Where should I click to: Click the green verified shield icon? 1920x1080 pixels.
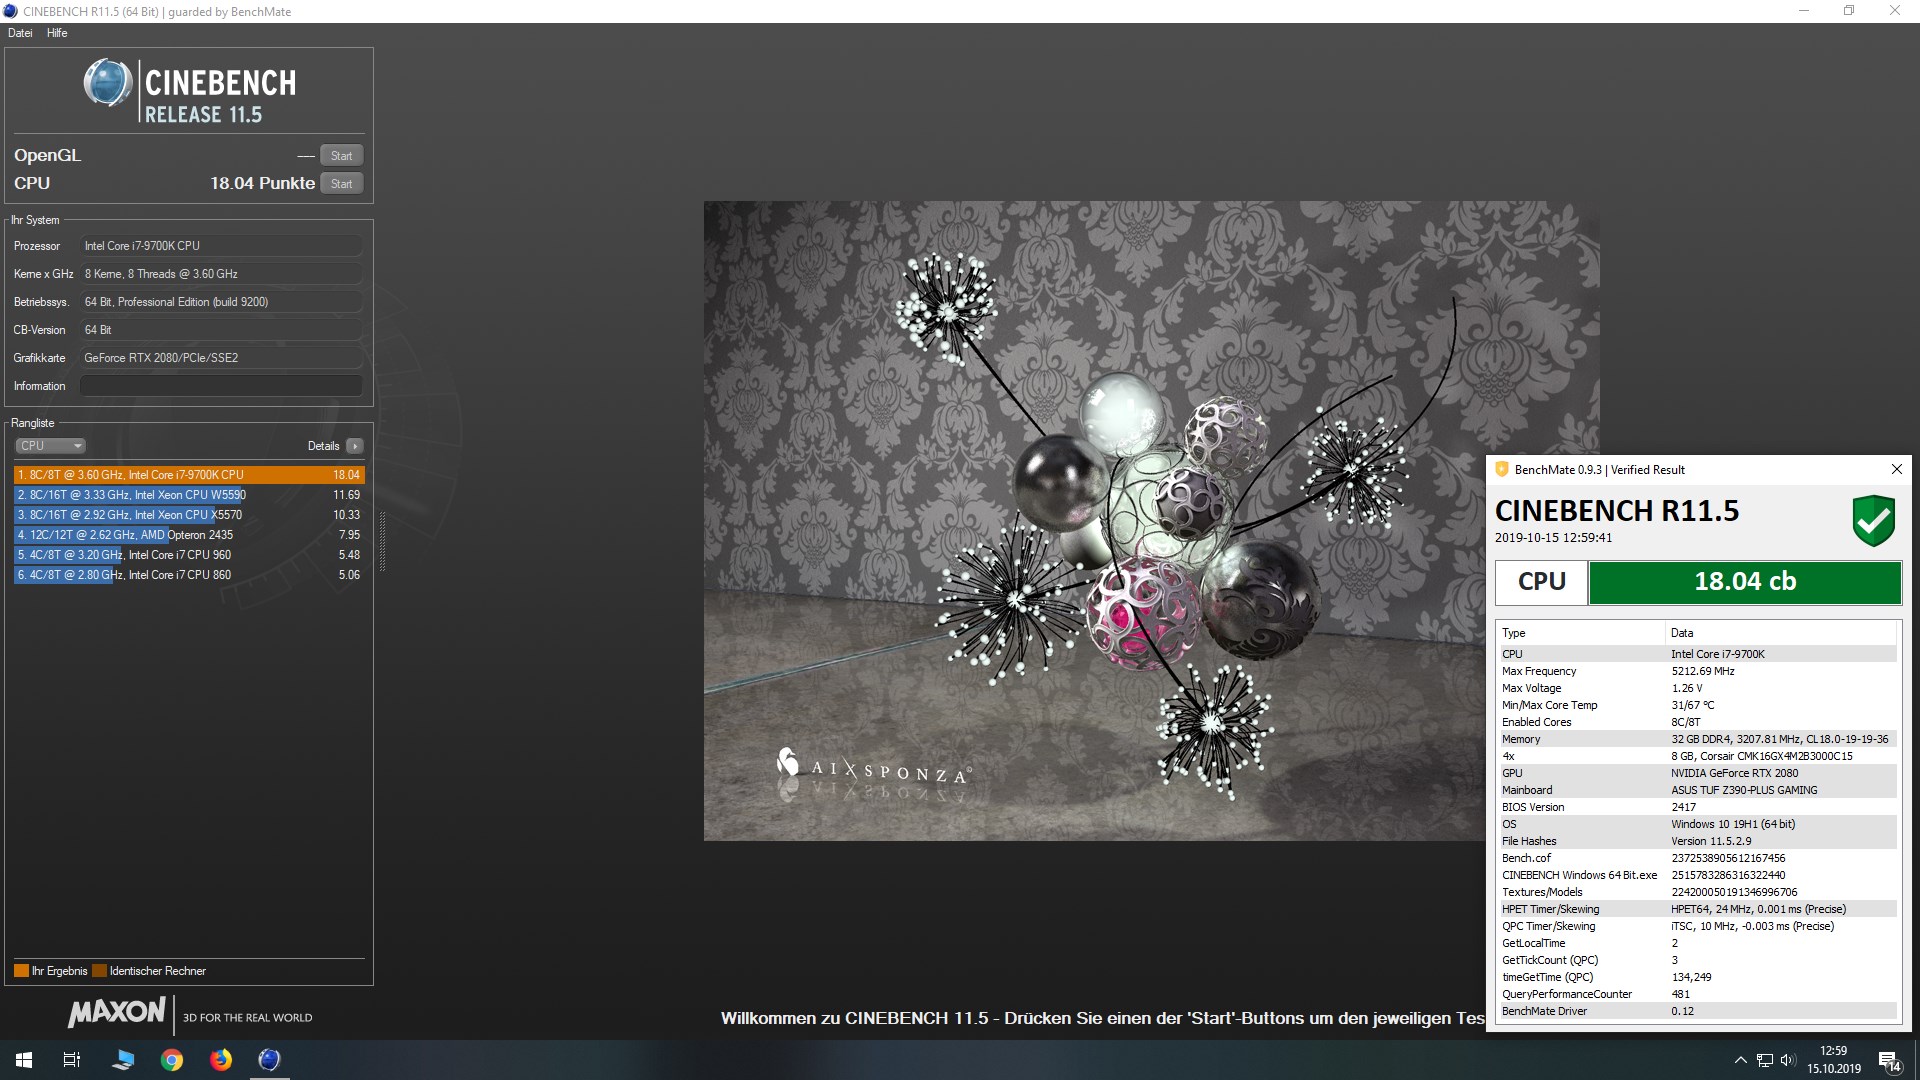(x=1873, y=520)
